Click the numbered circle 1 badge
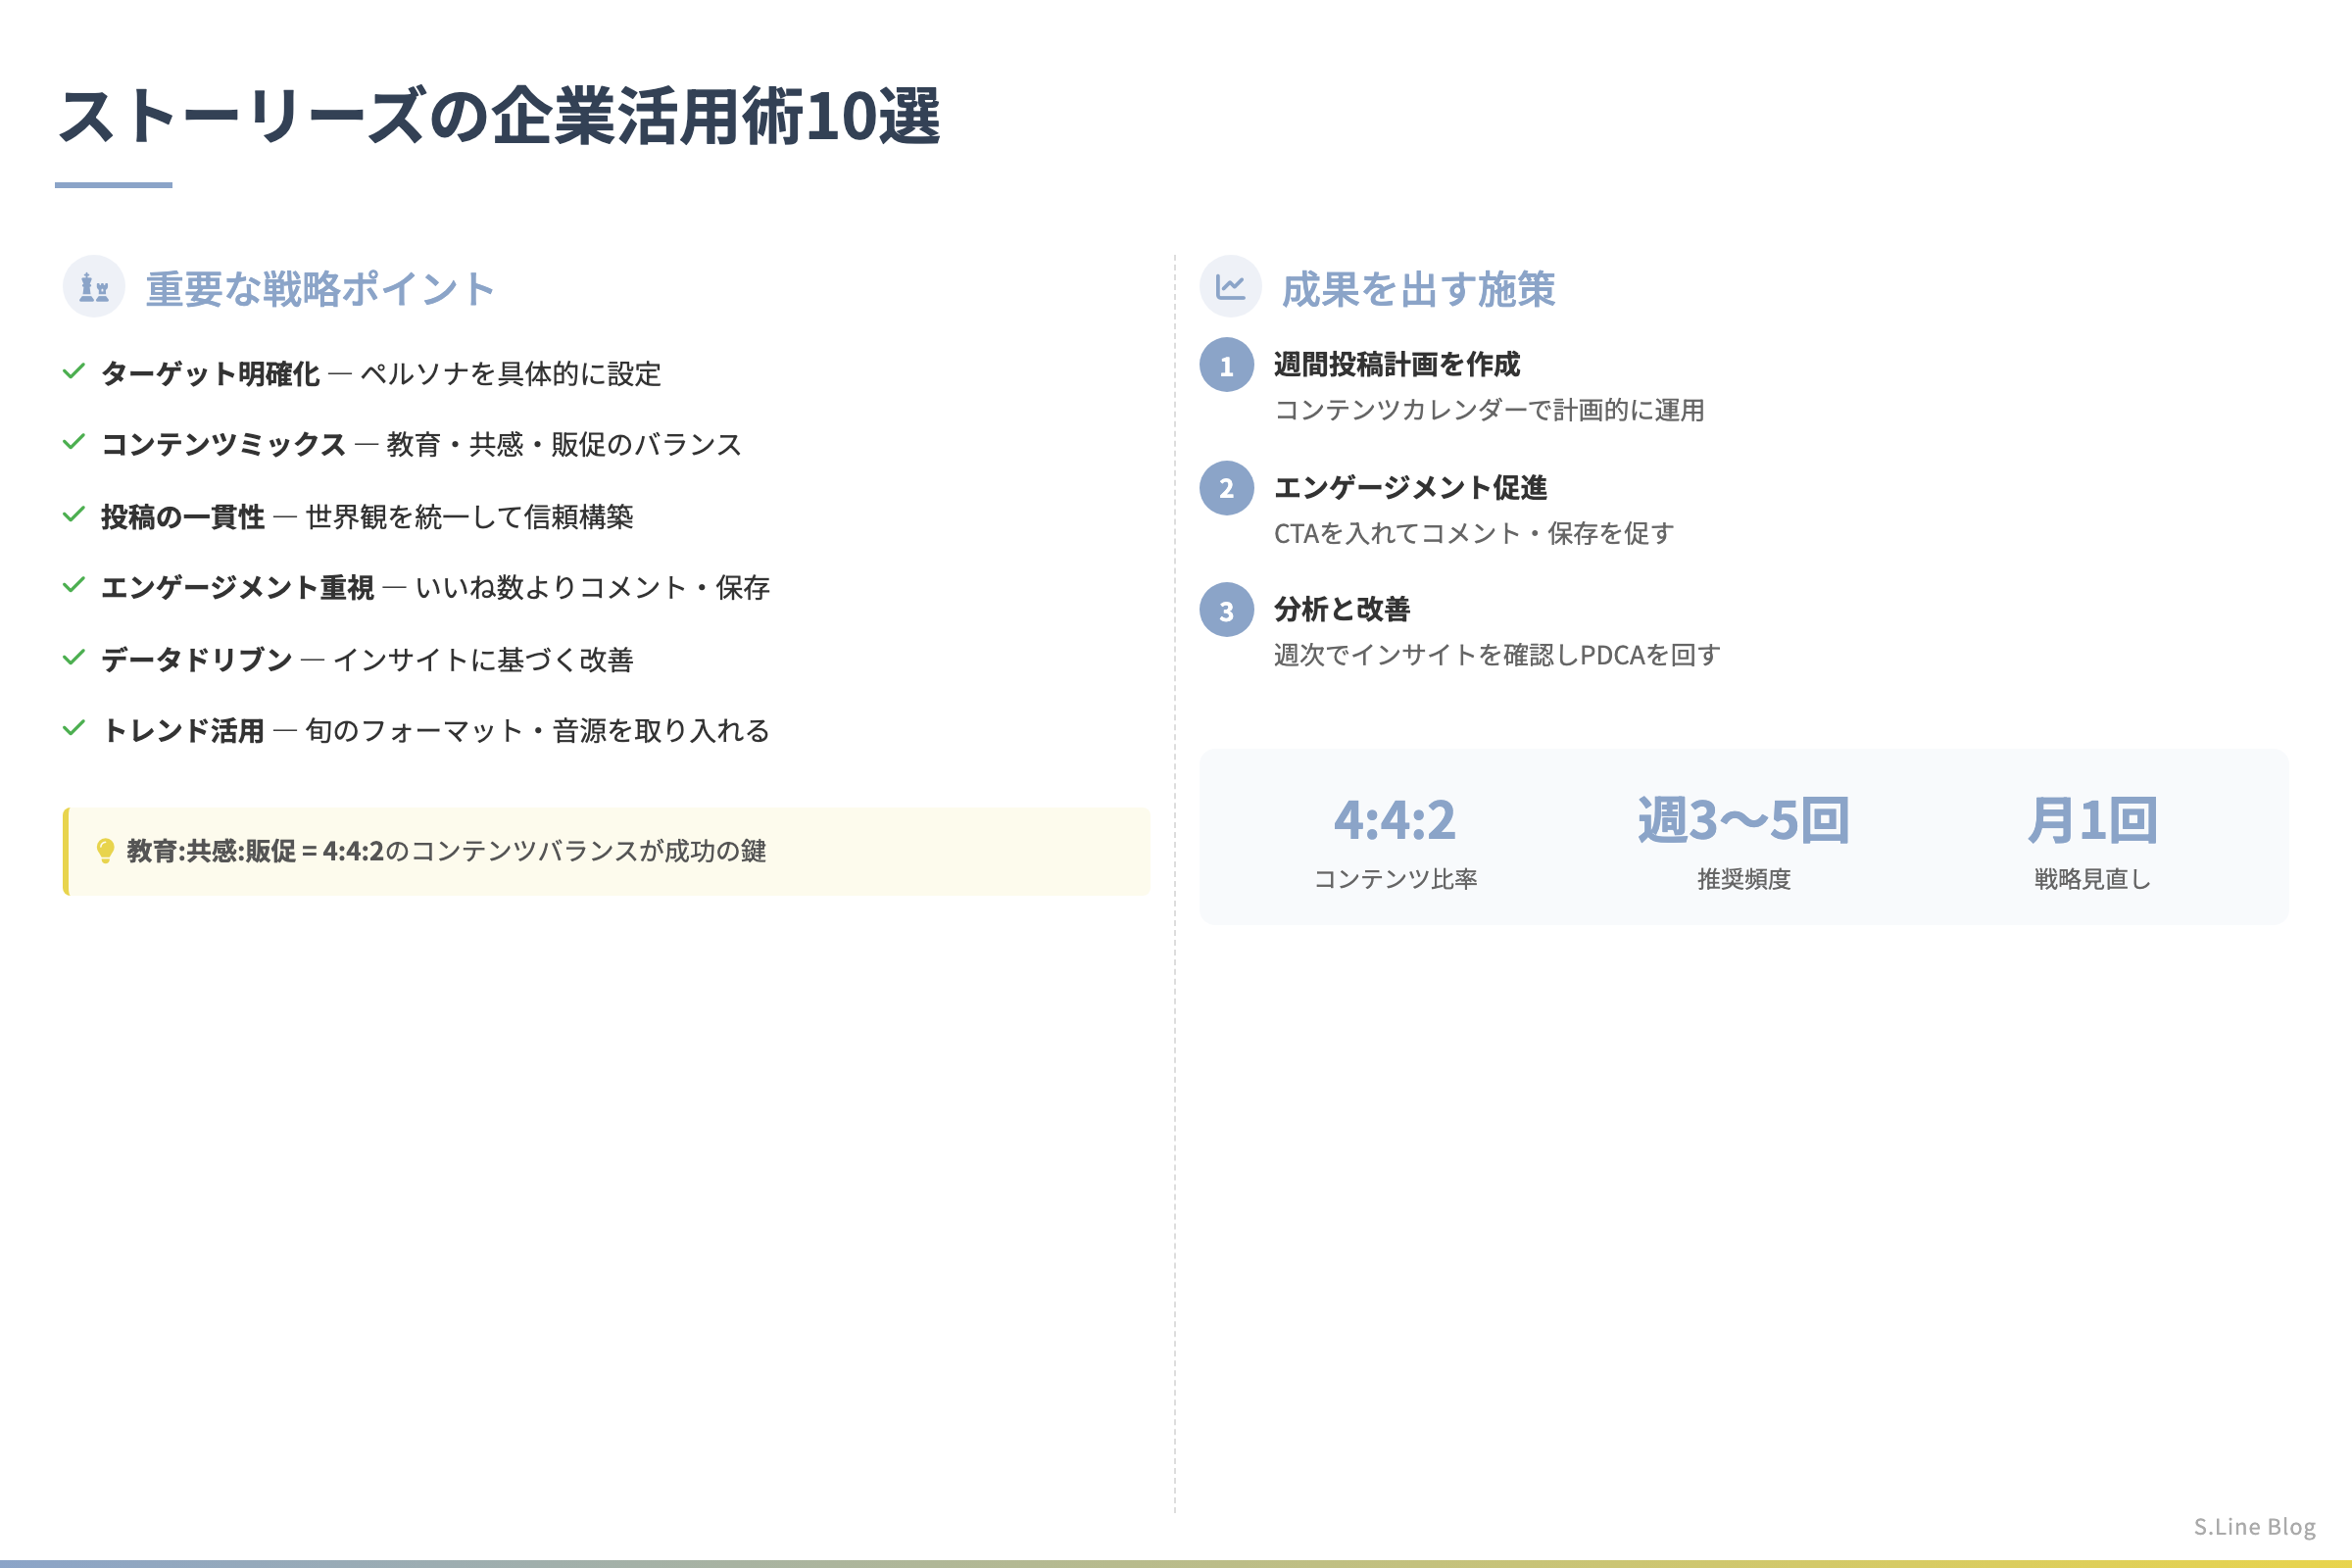 [1227, 365]
